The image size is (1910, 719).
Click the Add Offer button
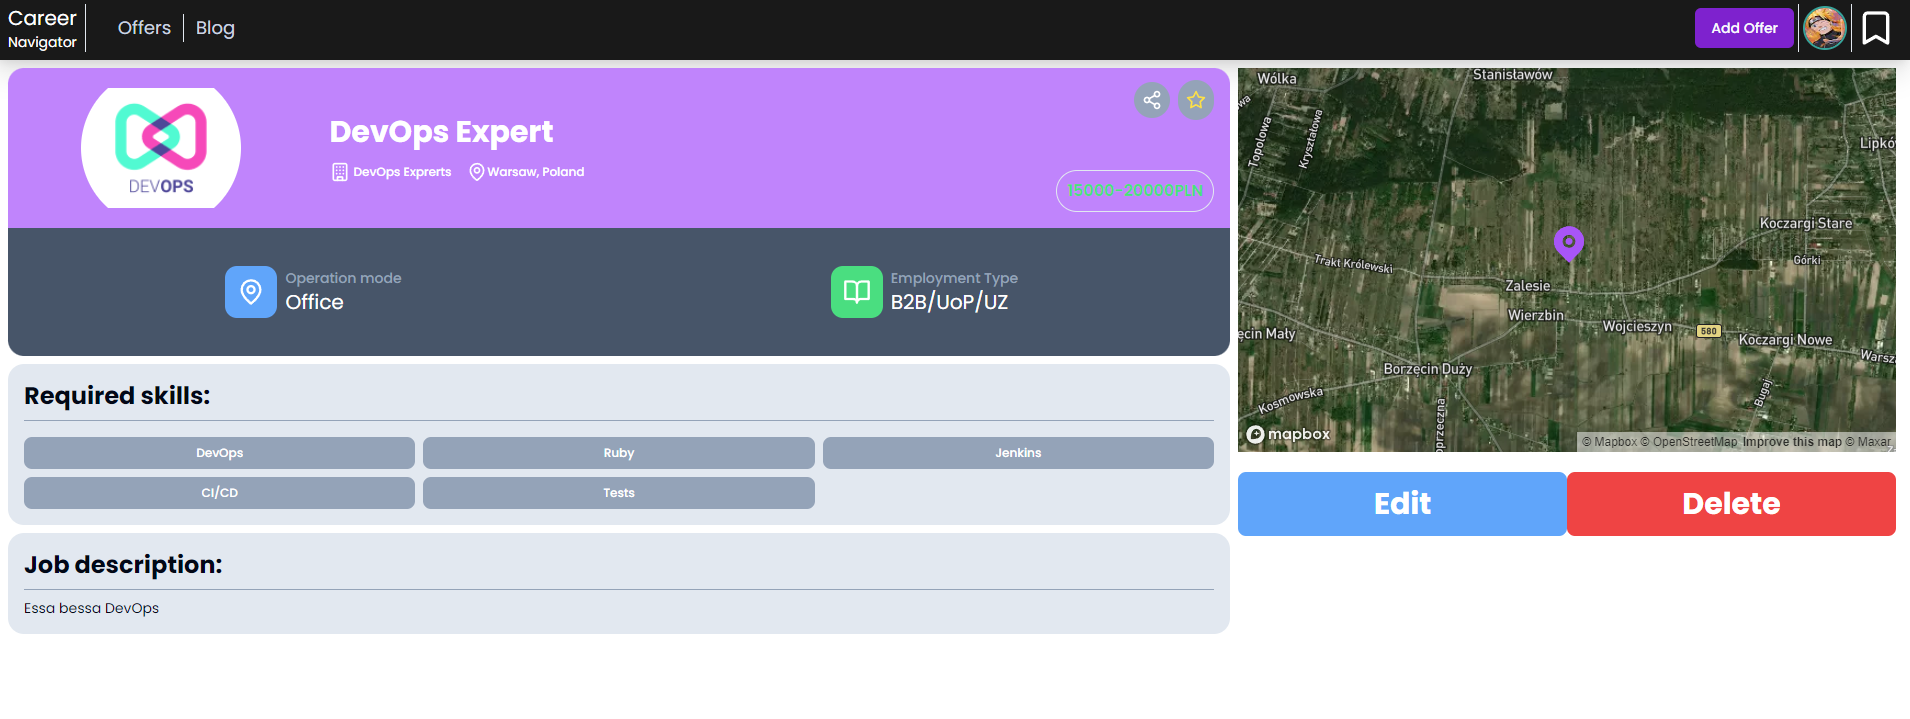coord(1744,28)
